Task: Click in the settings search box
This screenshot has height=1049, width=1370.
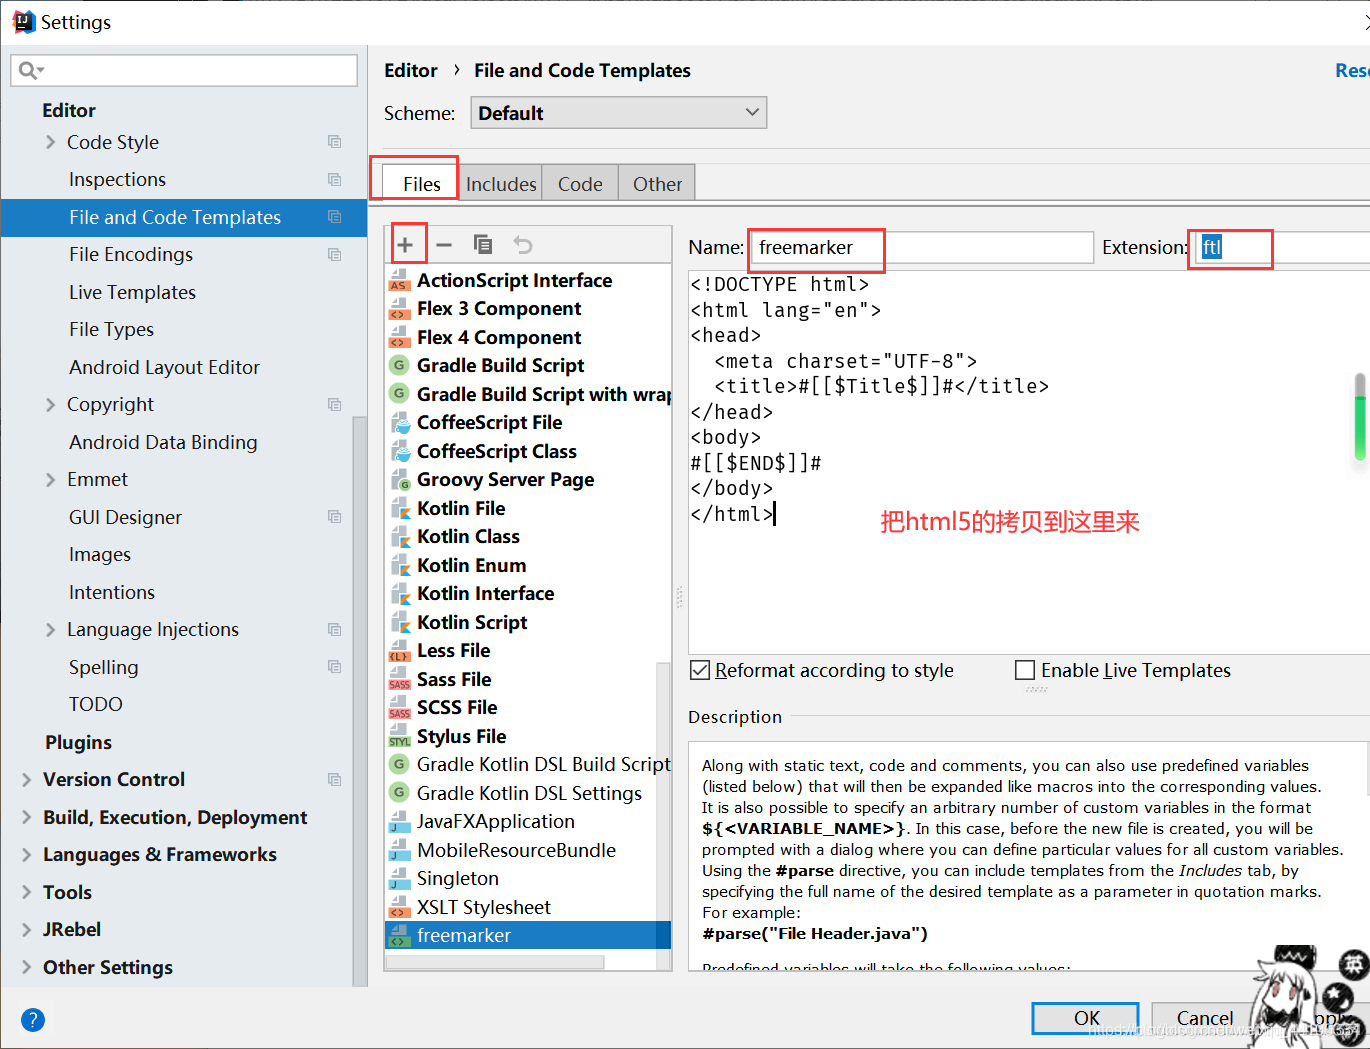Action: tap(184, 70)
